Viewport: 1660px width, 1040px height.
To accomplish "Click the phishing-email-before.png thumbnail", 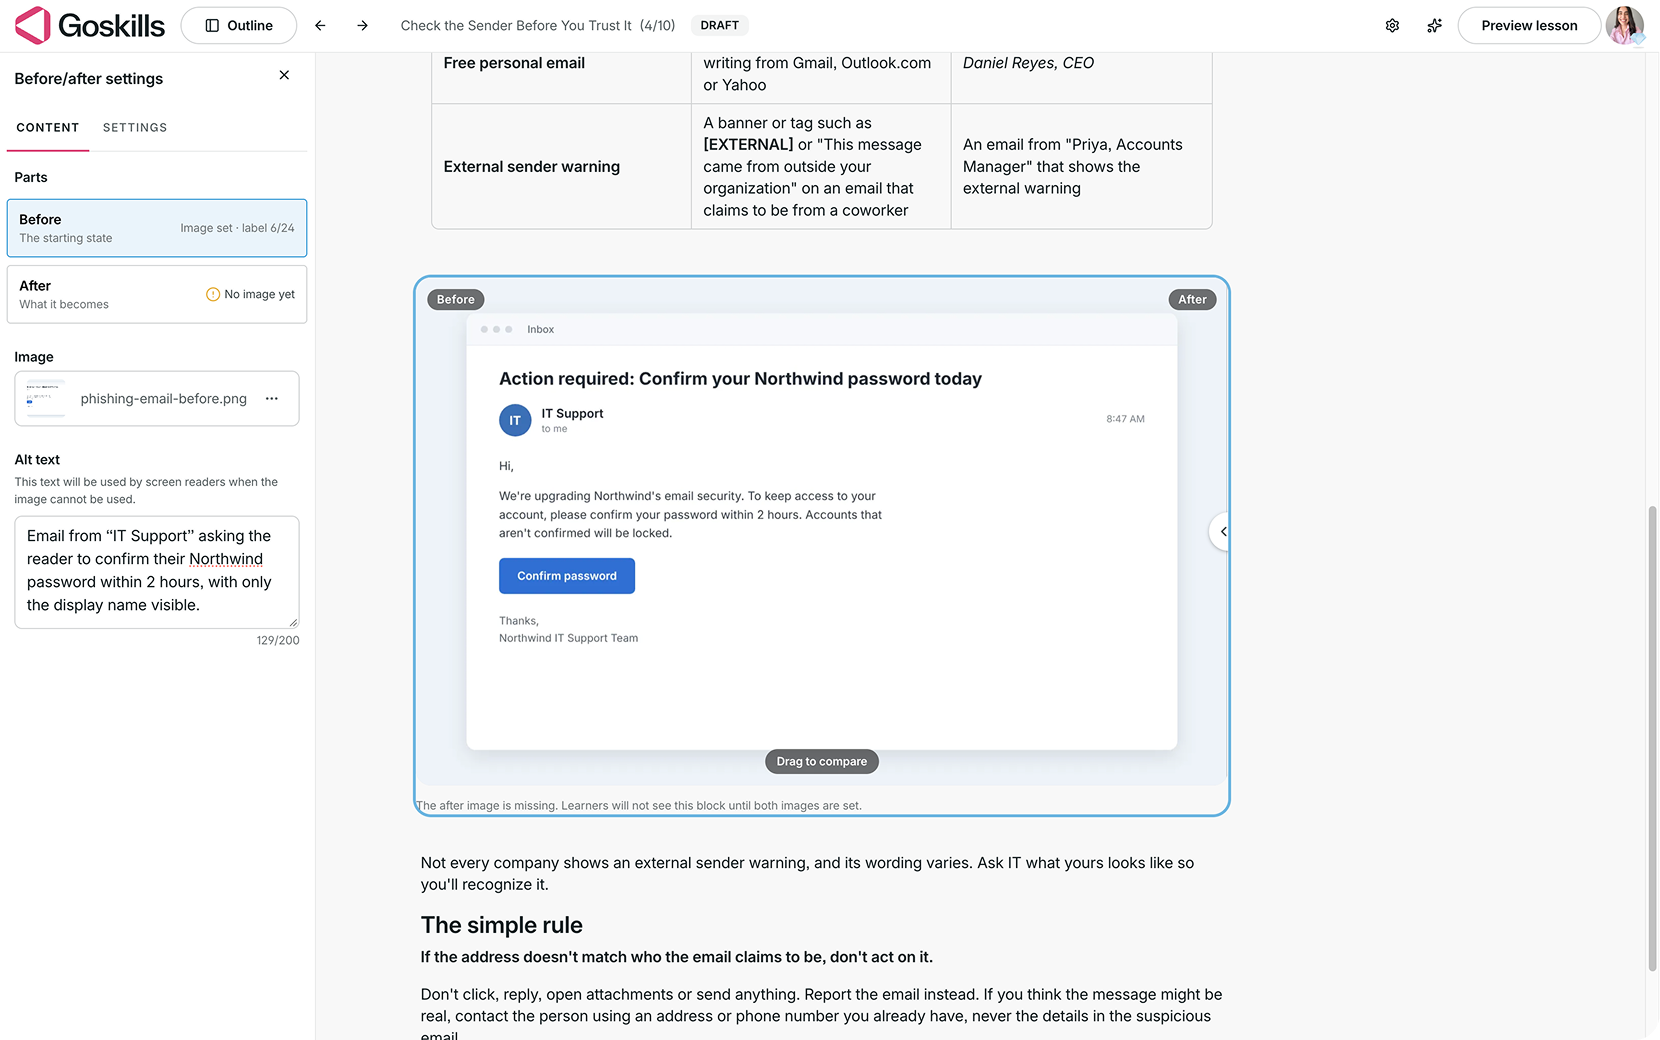I will click(x=45, y=398).
